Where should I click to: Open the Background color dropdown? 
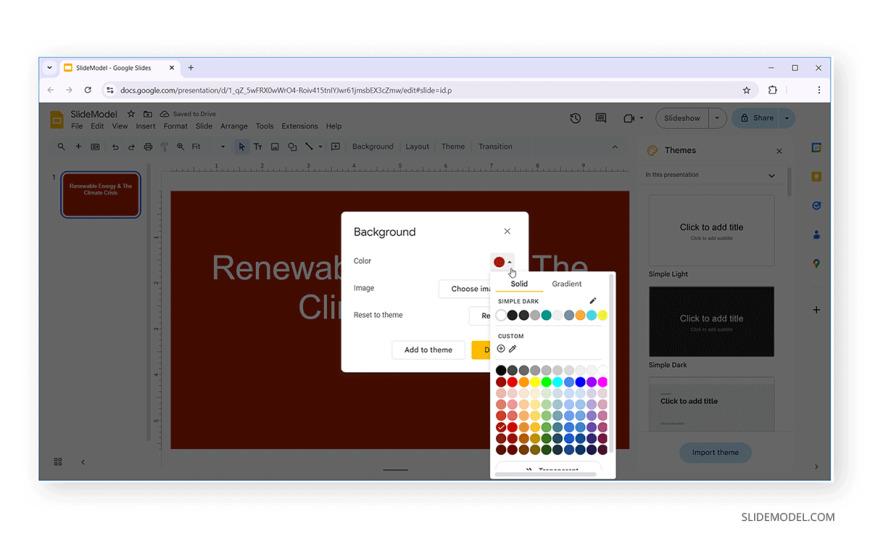pyautogui.click(x=503, y=262)
